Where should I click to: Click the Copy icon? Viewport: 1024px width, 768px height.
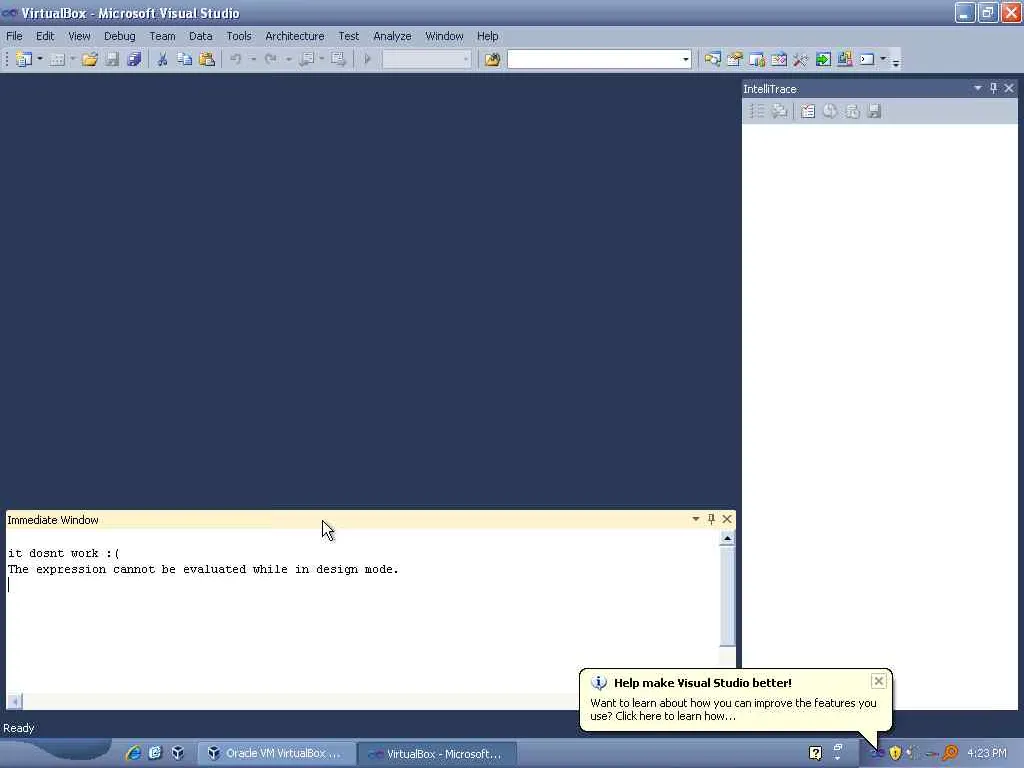tap(185, 59)
